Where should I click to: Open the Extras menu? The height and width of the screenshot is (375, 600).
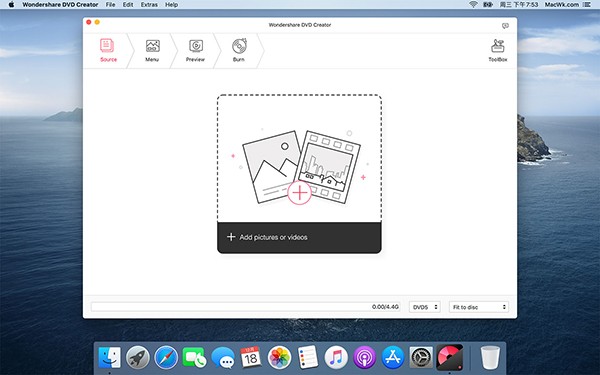pos(149,5)
